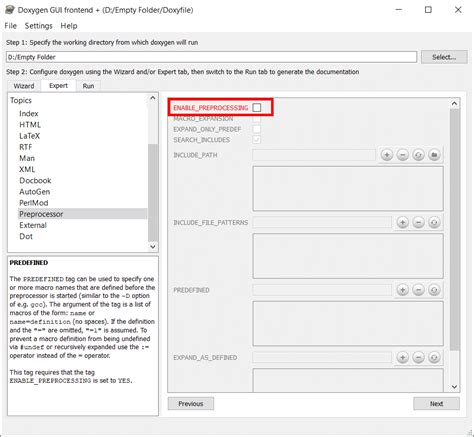
Task: Click settings panel scroll-up arrow
Action: [x=454, y=104]
